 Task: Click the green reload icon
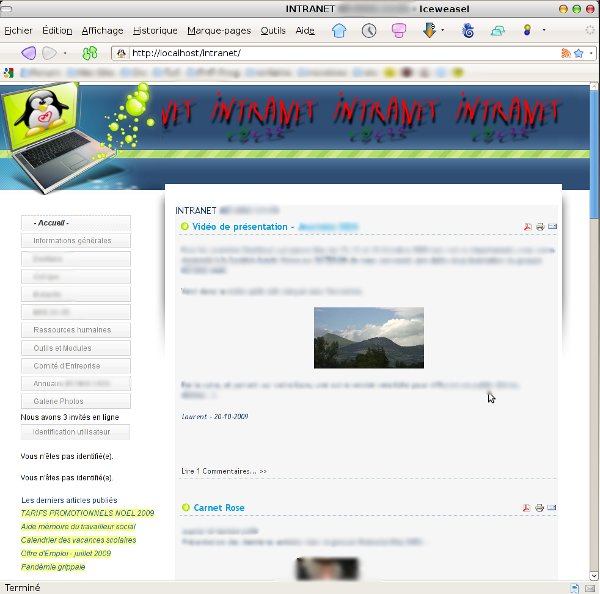(90, 52)
